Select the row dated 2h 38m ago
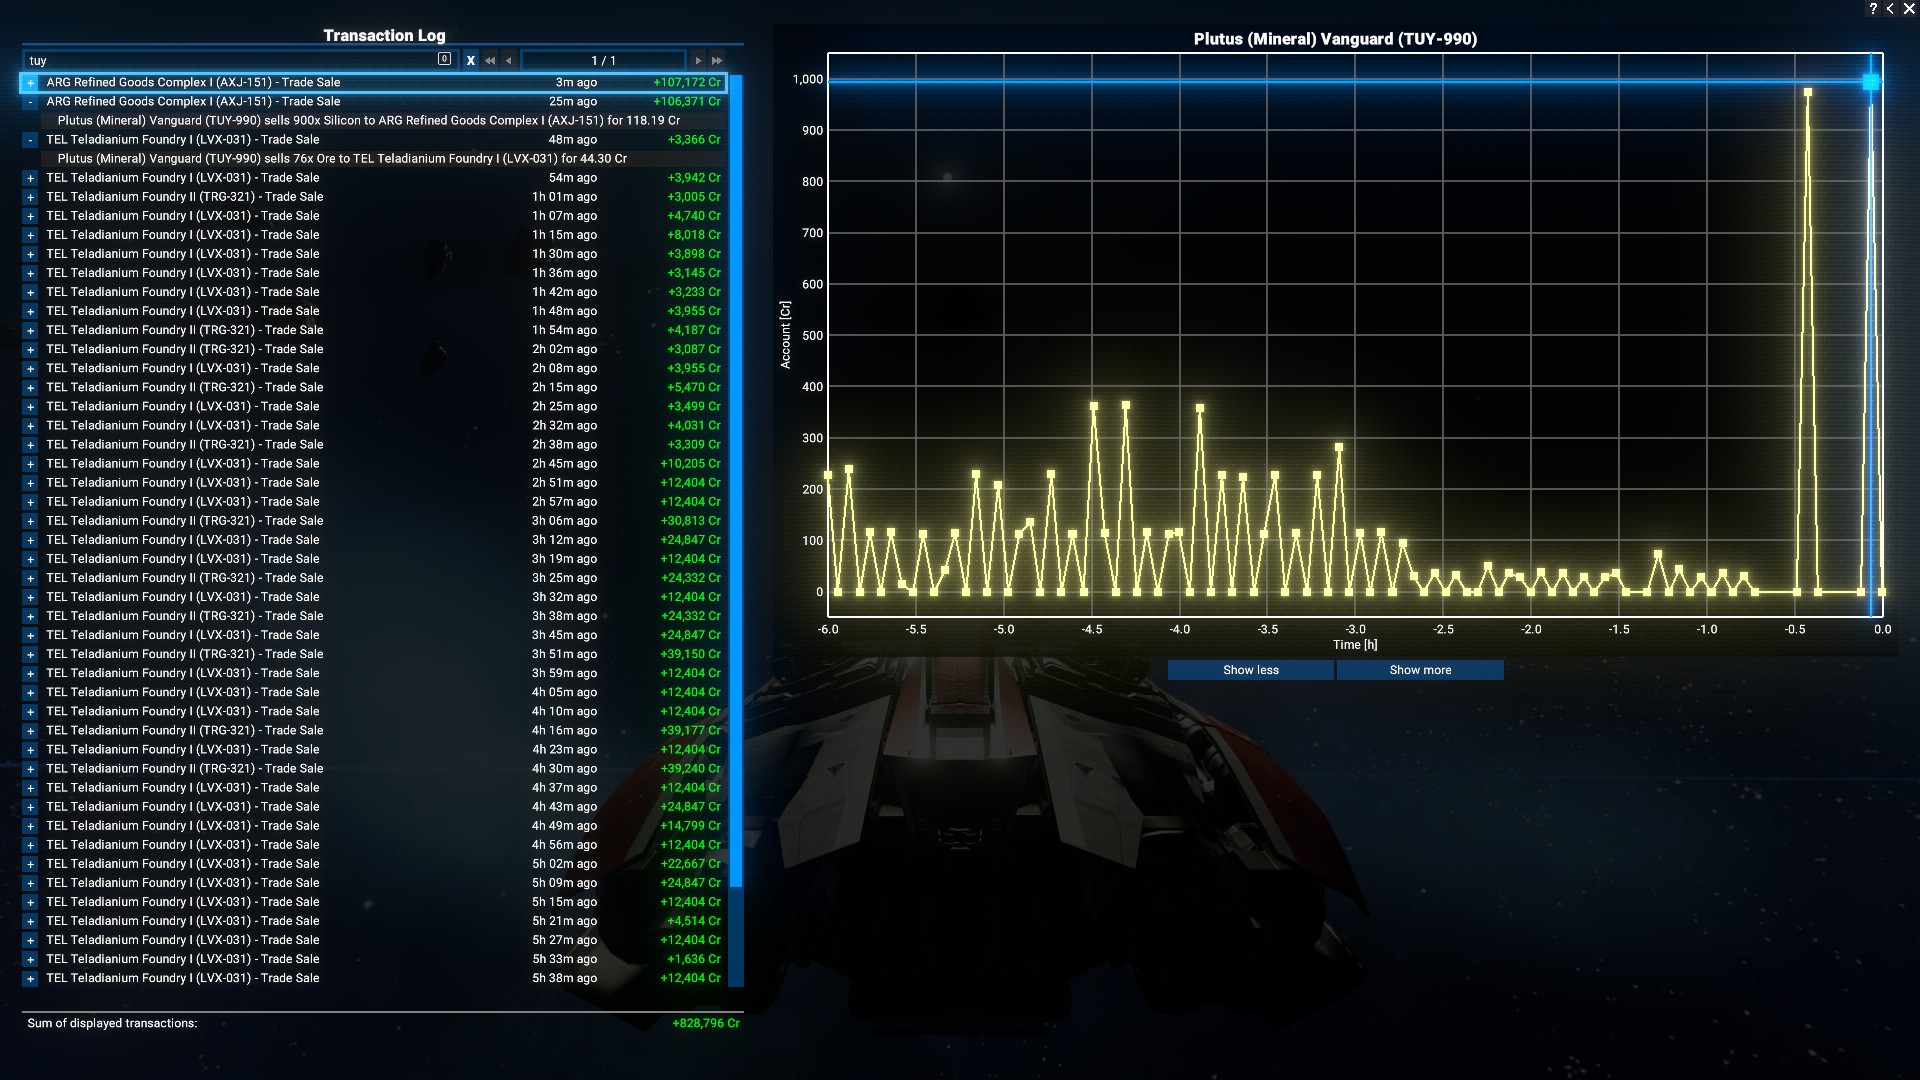 coord(374,444)
